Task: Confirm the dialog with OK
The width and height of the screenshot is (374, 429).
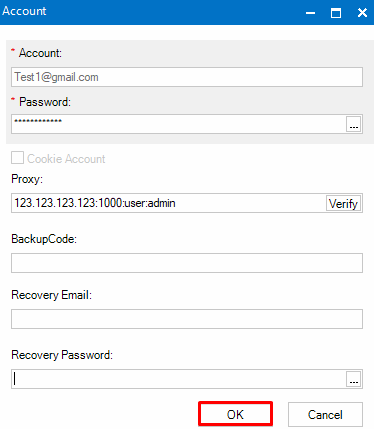Action: 235,414
